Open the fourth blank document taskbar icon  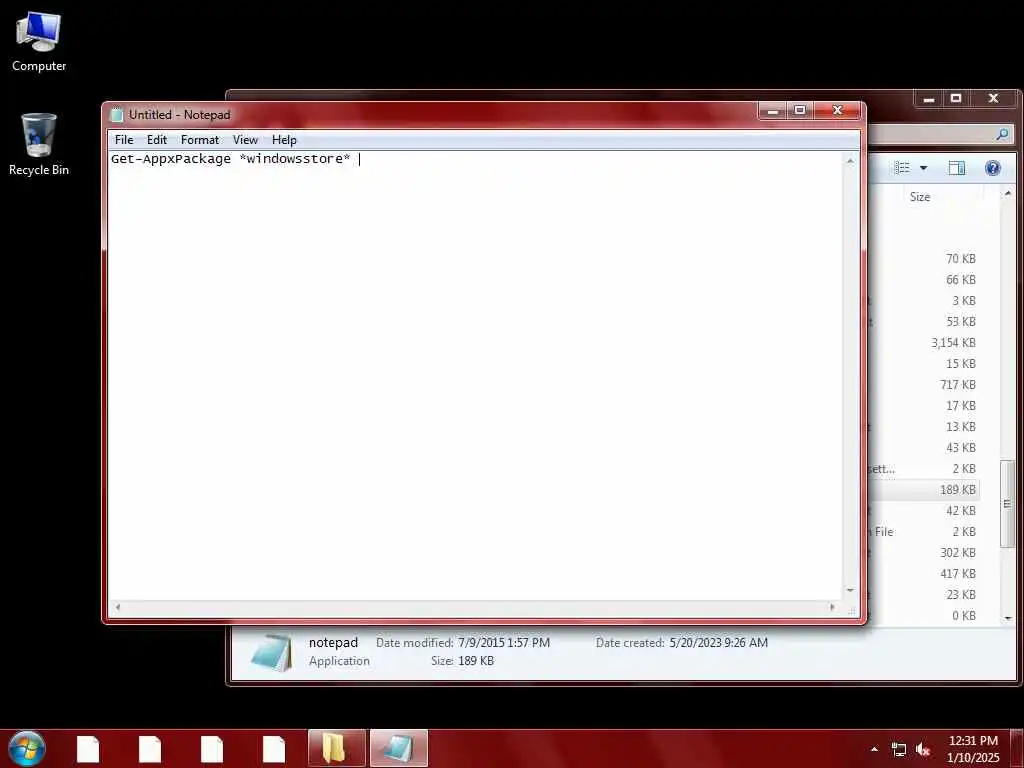[x=274, y=749]
